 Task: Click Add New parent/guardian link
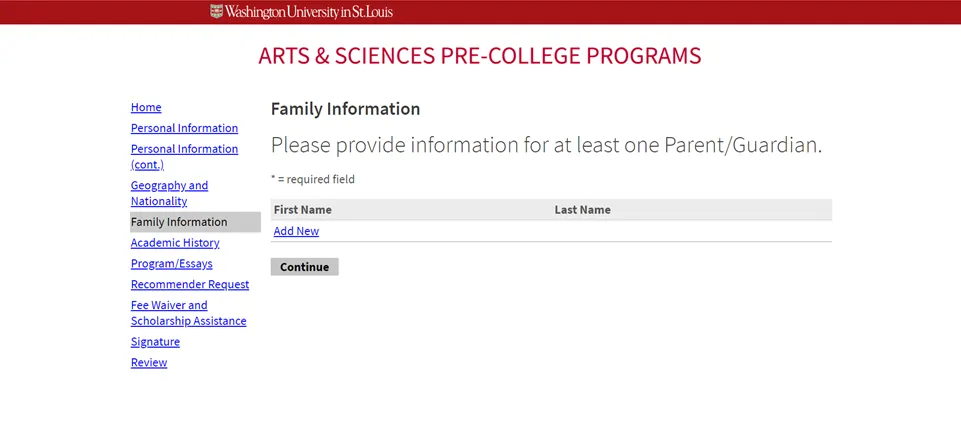[x=296, y=231]
